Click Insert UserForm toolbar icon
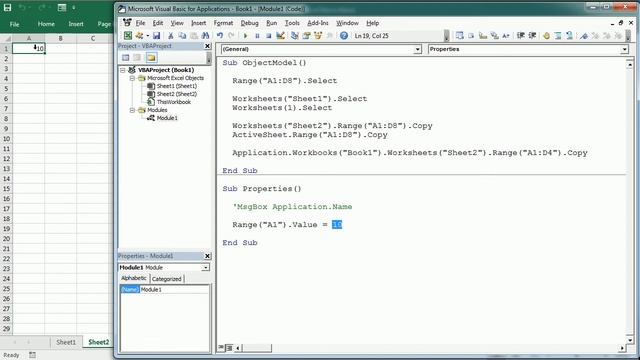The width and height of the screenshot is (640, 360). [x=140, y=36]
